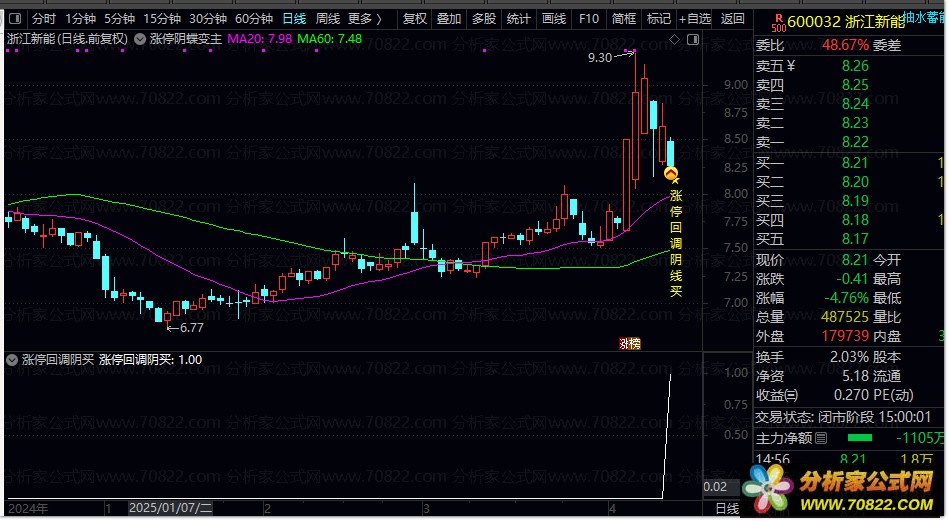Image resolution: width=950 pixels, height=521 pixels.
Task: Click the 卖三 price 8.24
Action: 855,104
